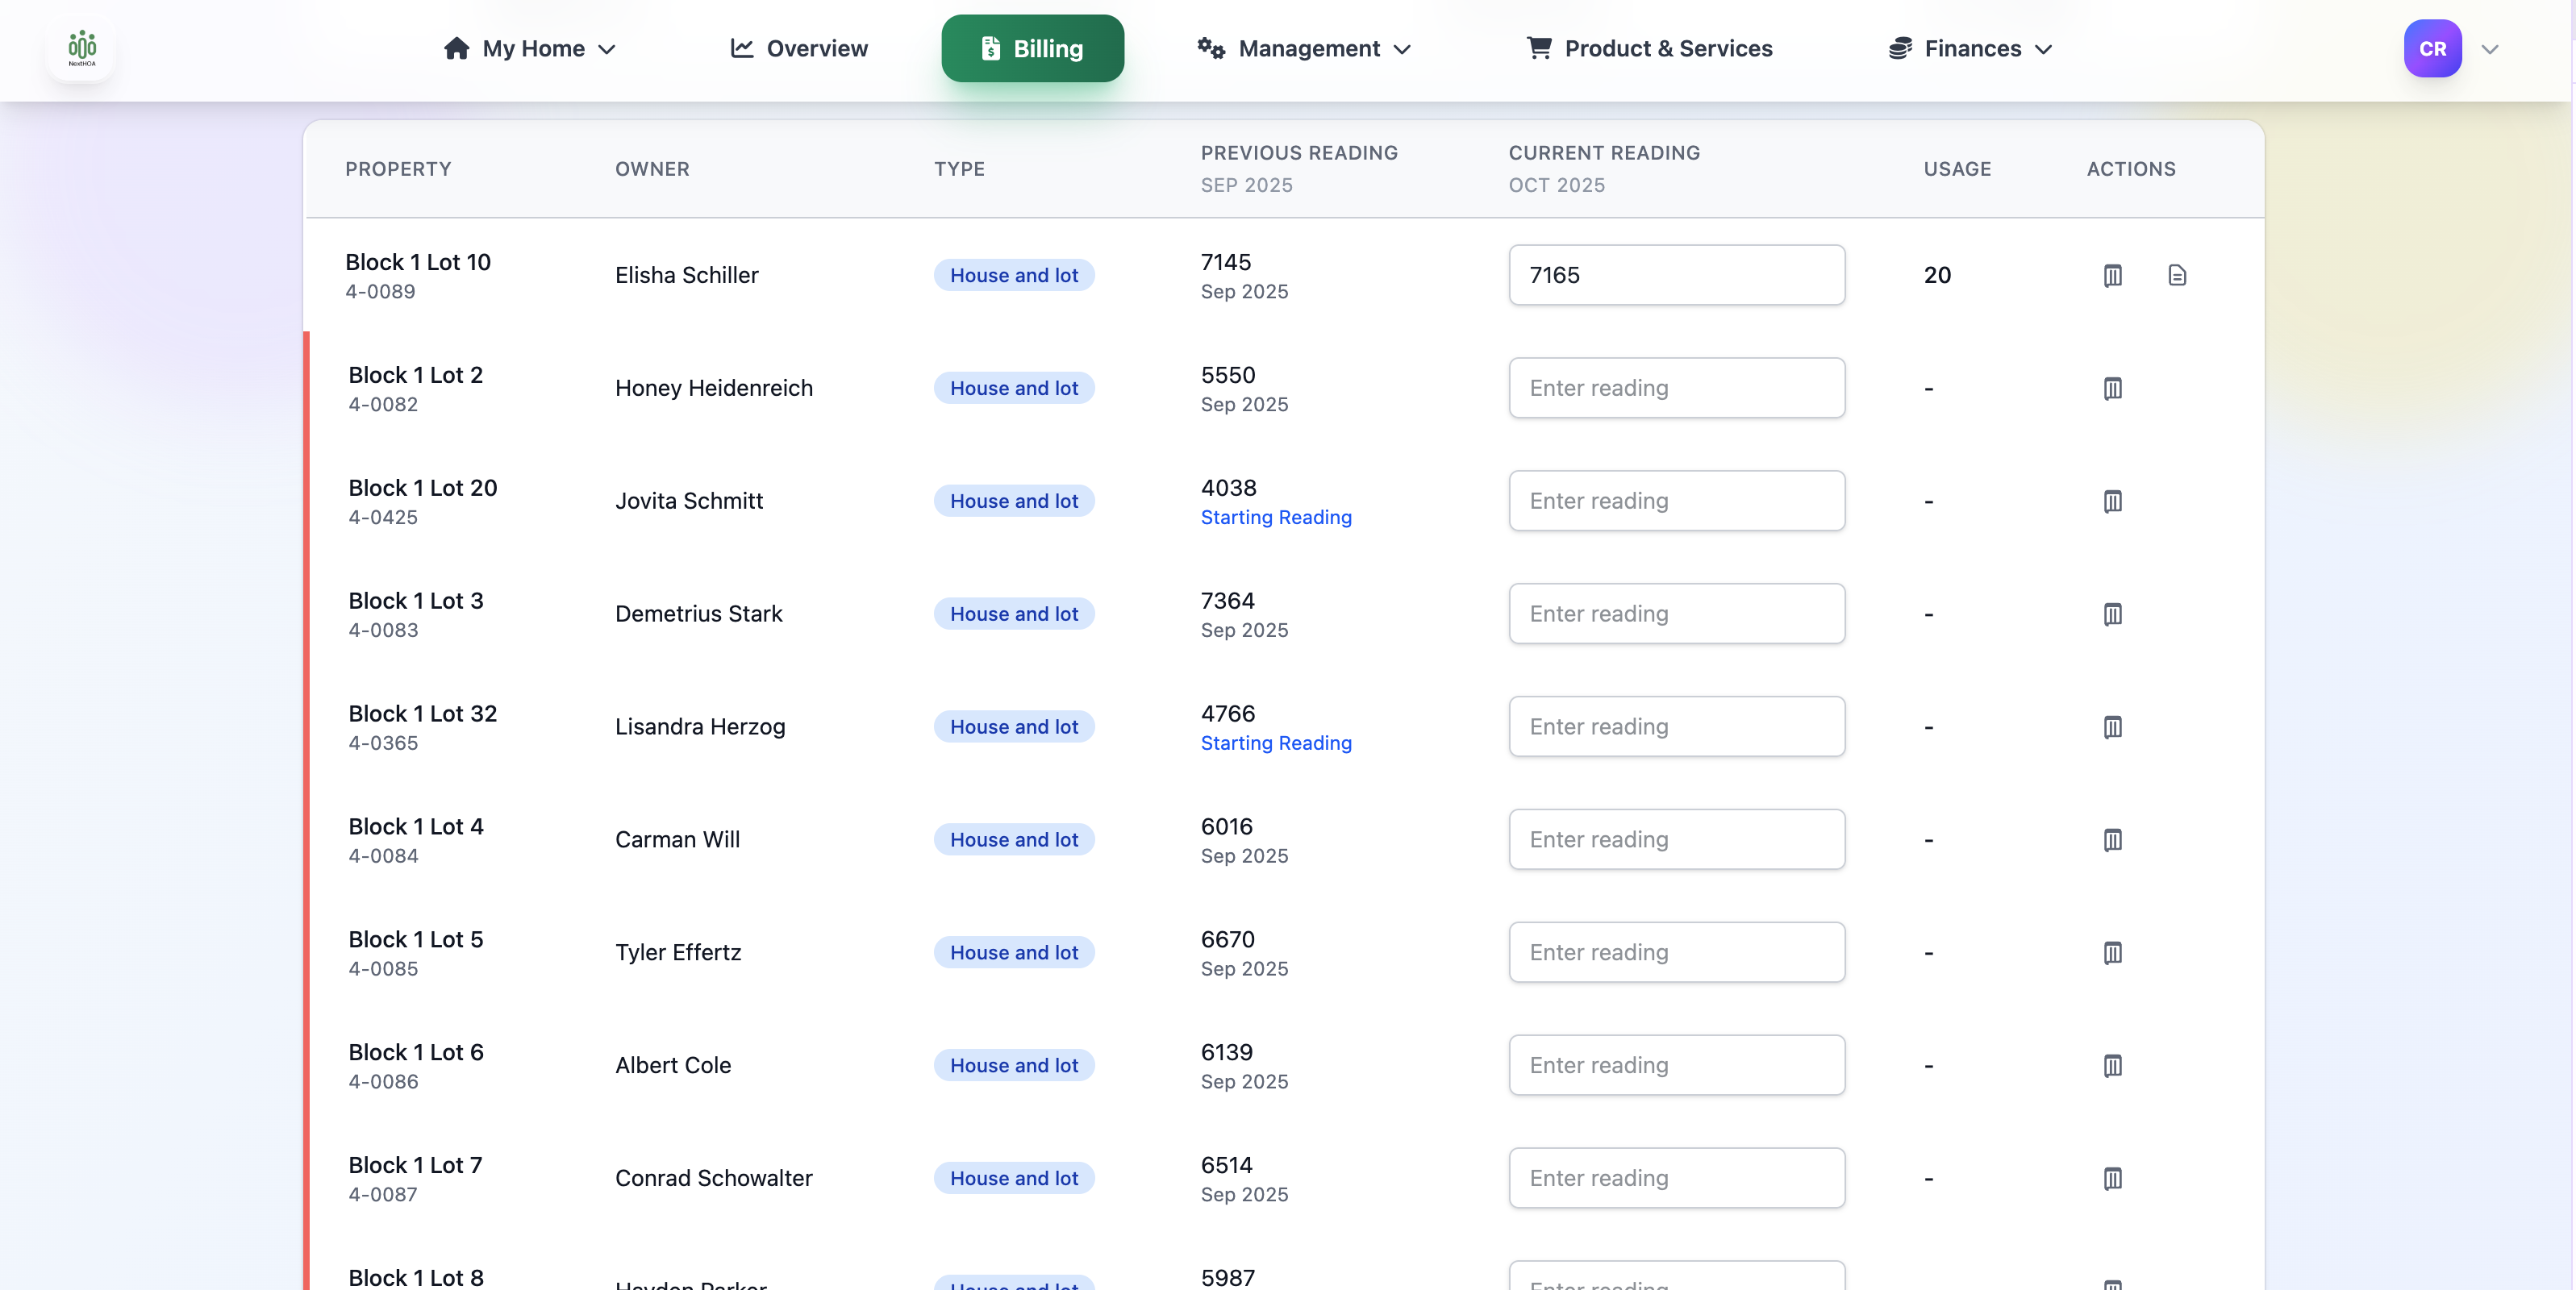This screenshot has width=2576, height=1290.
Task: Focus the Enter reading field for Tyler Effertz
Action: 1676,952
